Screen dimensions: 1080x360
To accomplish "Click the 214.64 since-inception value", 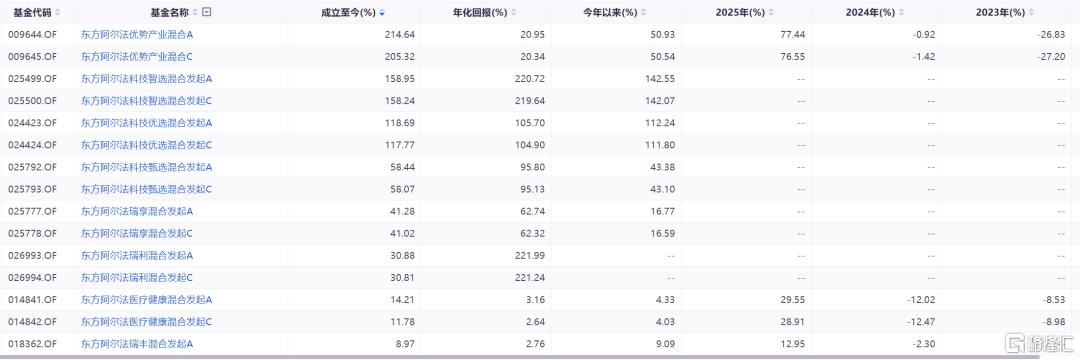I will point(400,34).
